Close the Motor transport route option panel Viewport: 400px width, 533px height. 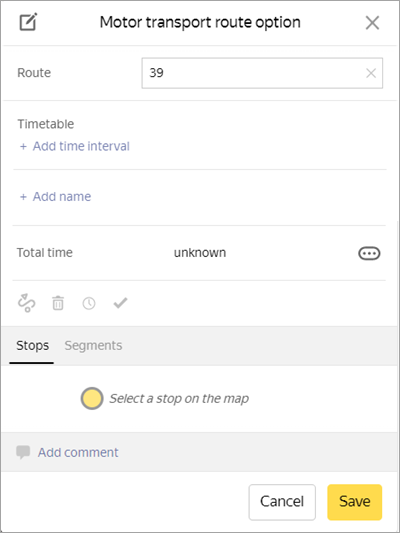click(372, 23)
